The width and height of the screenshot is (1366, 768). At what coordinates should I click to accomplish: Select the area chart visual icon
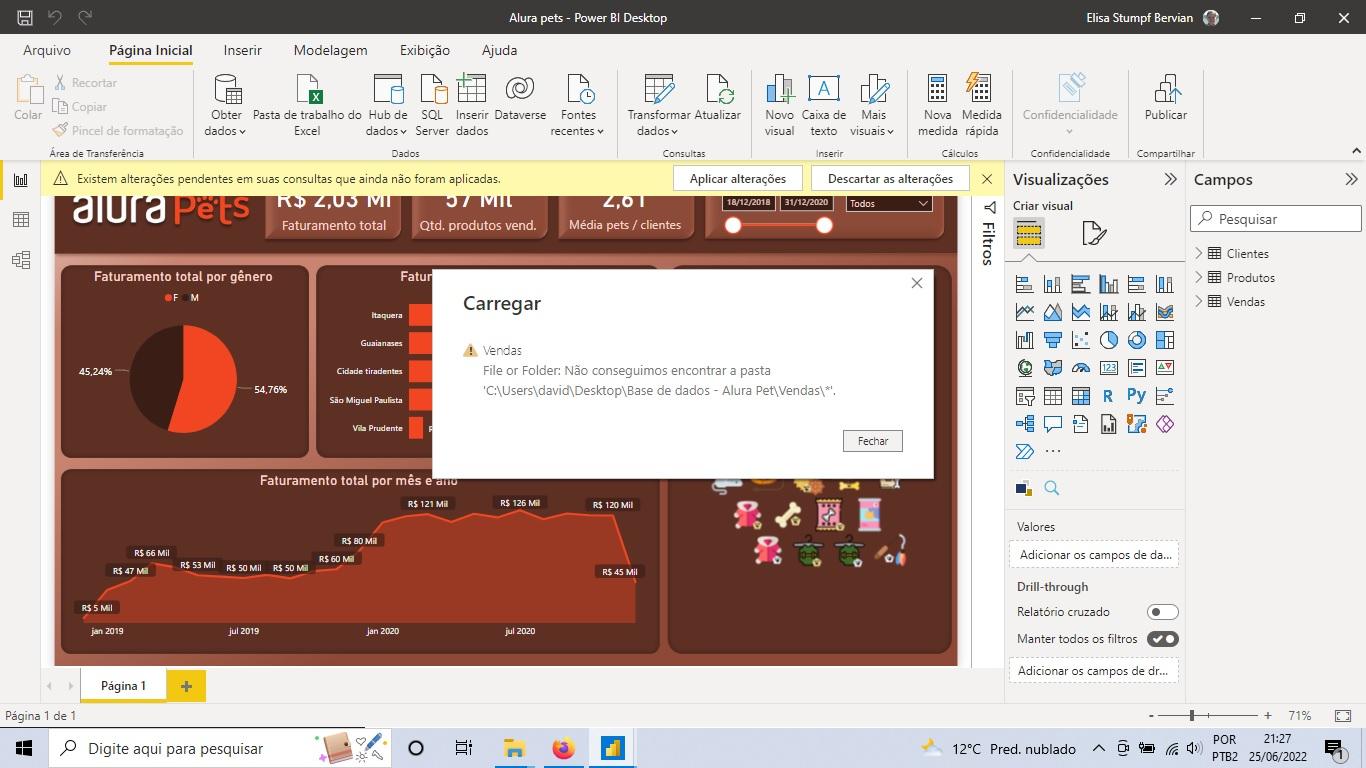point(1052,313)
